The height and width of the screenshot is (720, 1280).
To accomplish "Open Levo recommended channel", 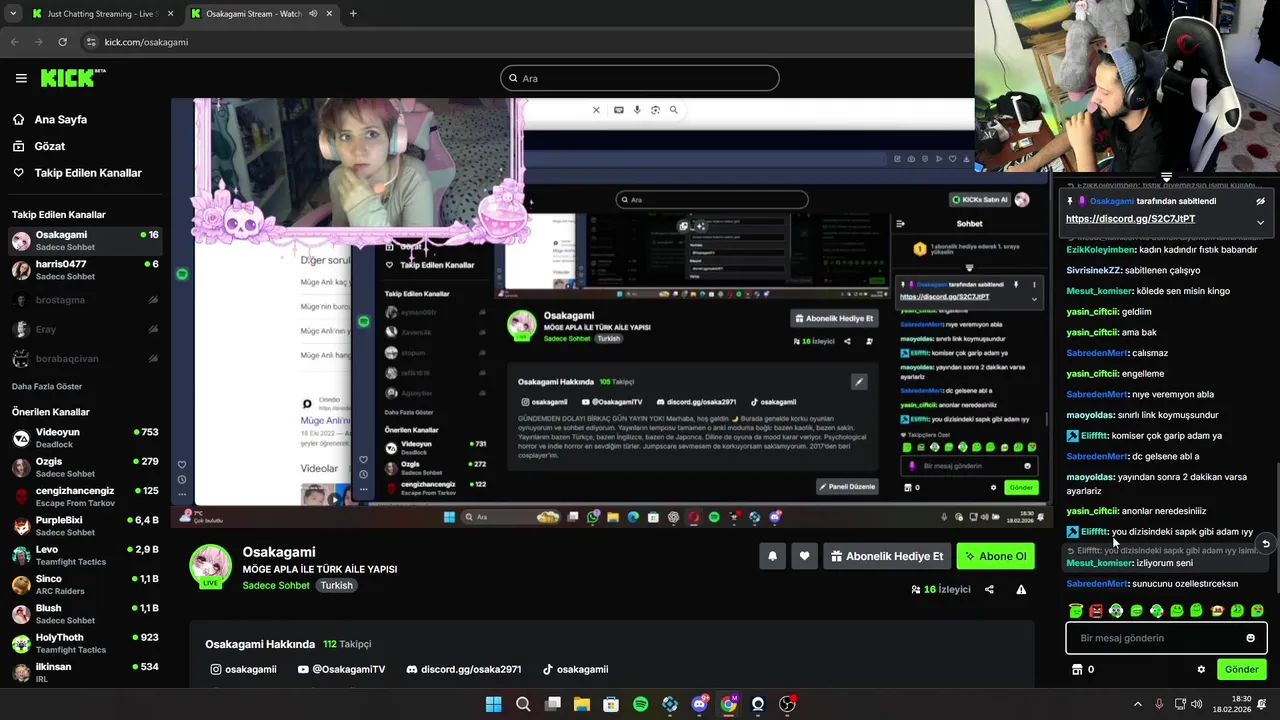I will coord(85,555).
